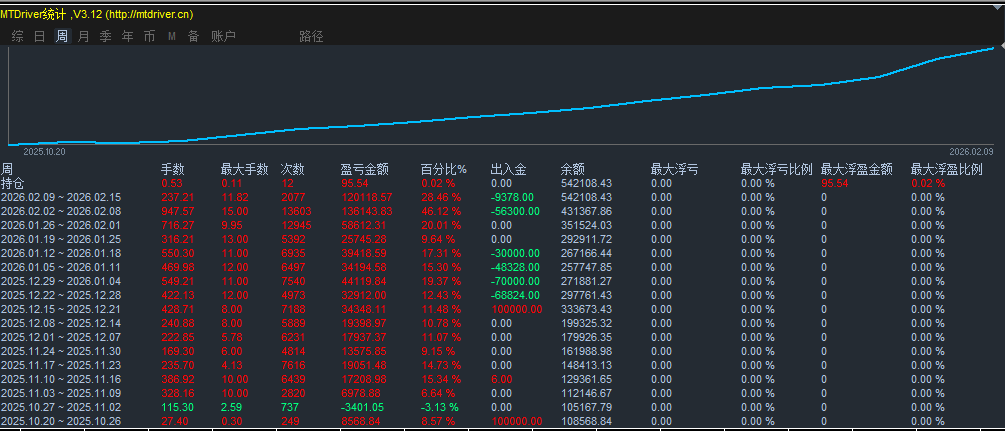Click the 最大浮盈比例 column header

(x=947, y=169)
